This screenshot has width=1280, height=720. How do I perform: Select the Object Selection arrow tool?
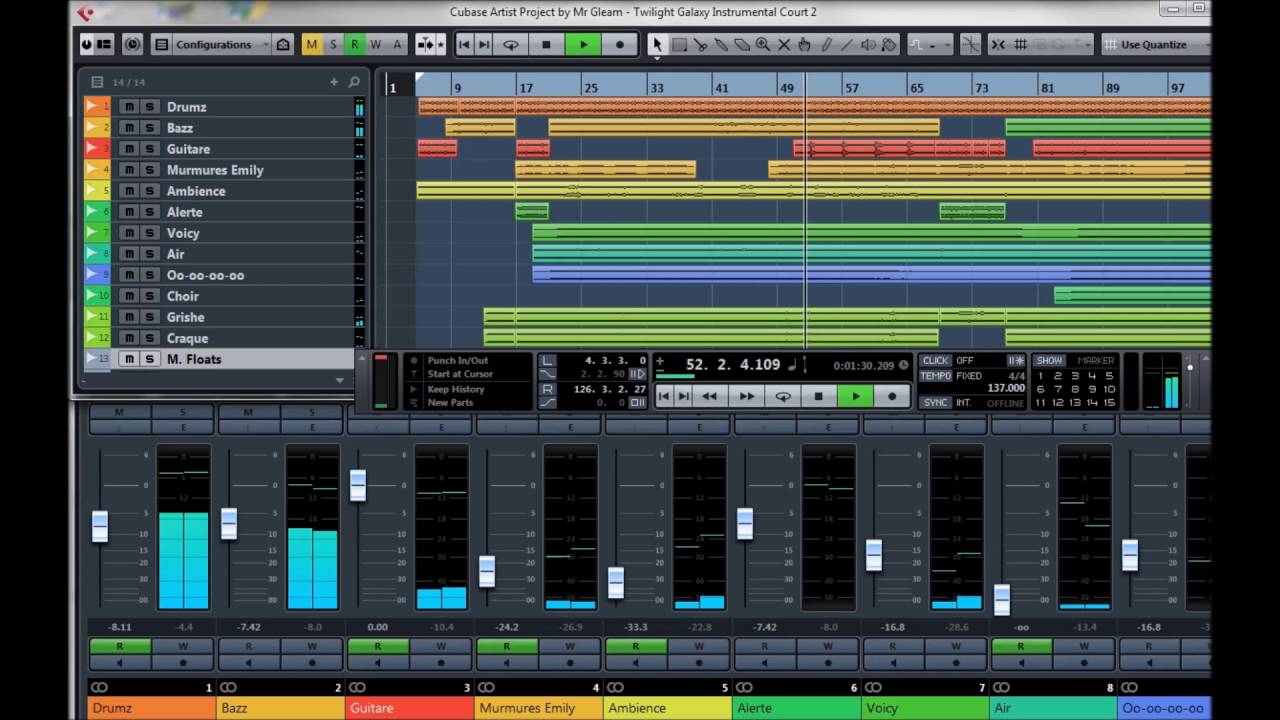pos(657,44)
